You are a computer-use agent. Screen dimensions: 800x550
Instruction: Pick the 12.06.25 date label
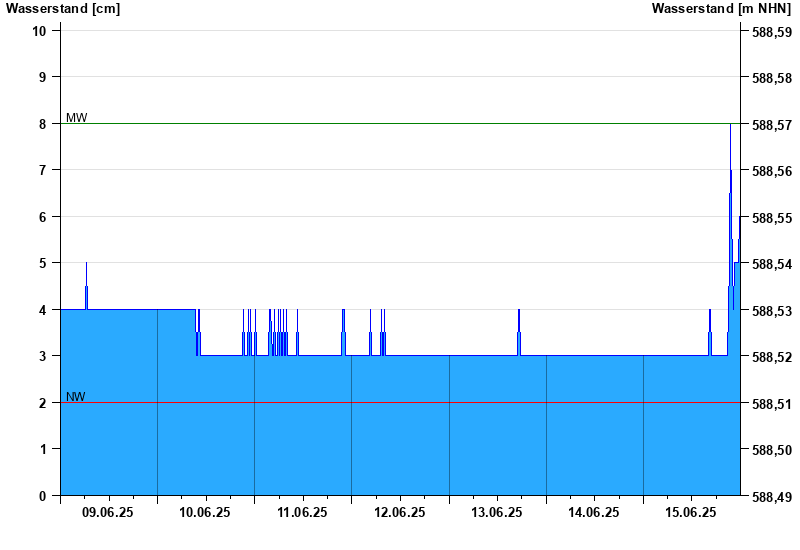(399, 512)
